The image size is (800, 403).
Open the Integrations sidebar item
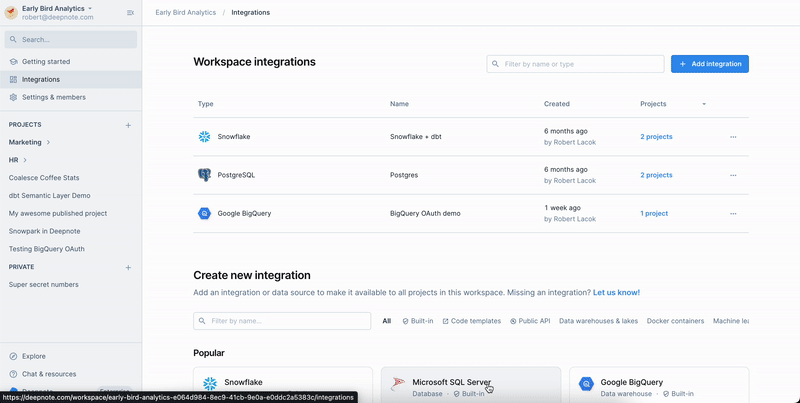click(x=71, y=80)
